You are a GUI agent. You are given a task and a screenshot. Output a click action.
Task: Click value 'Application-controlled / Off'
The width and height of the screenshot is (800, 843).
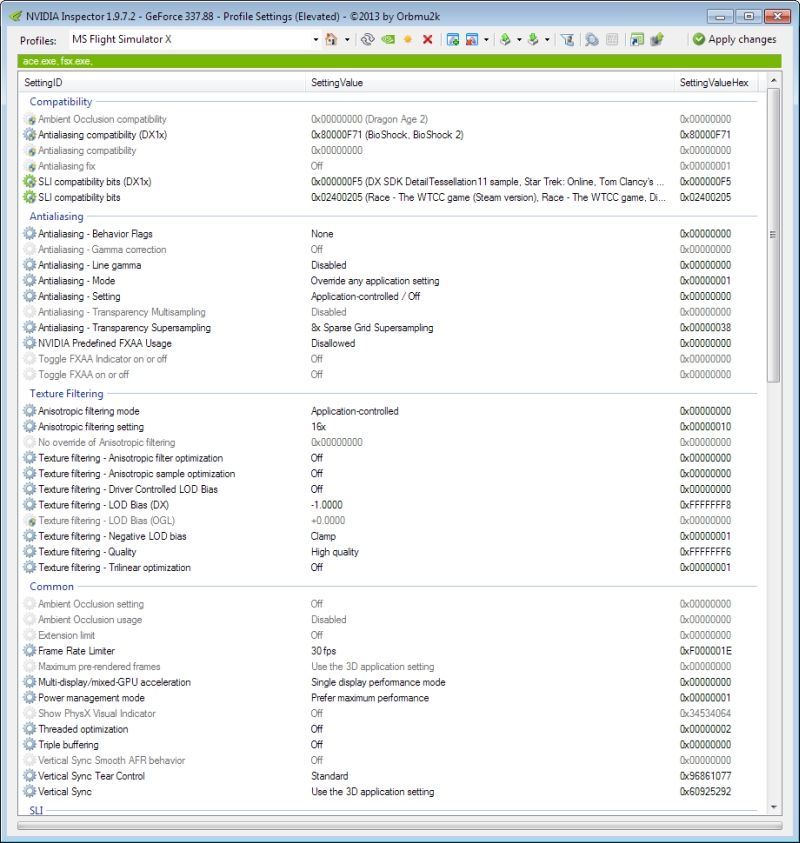(x=366, y=296)
